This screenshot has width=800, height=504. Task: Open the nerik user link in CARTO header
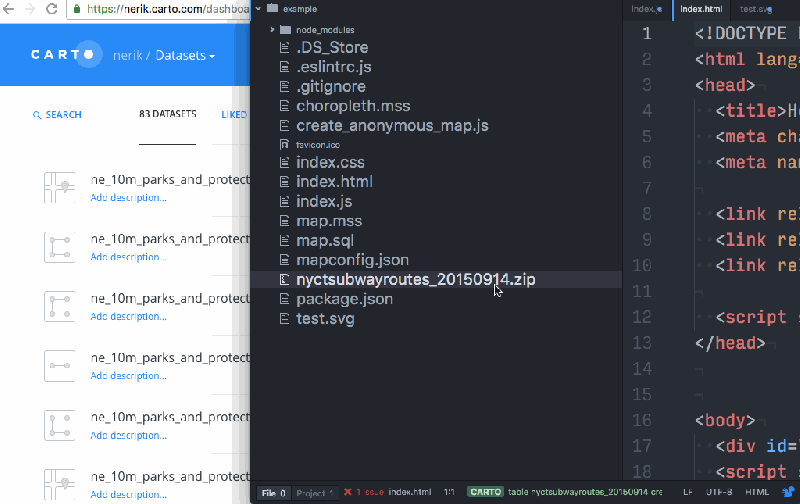point(128,55)
